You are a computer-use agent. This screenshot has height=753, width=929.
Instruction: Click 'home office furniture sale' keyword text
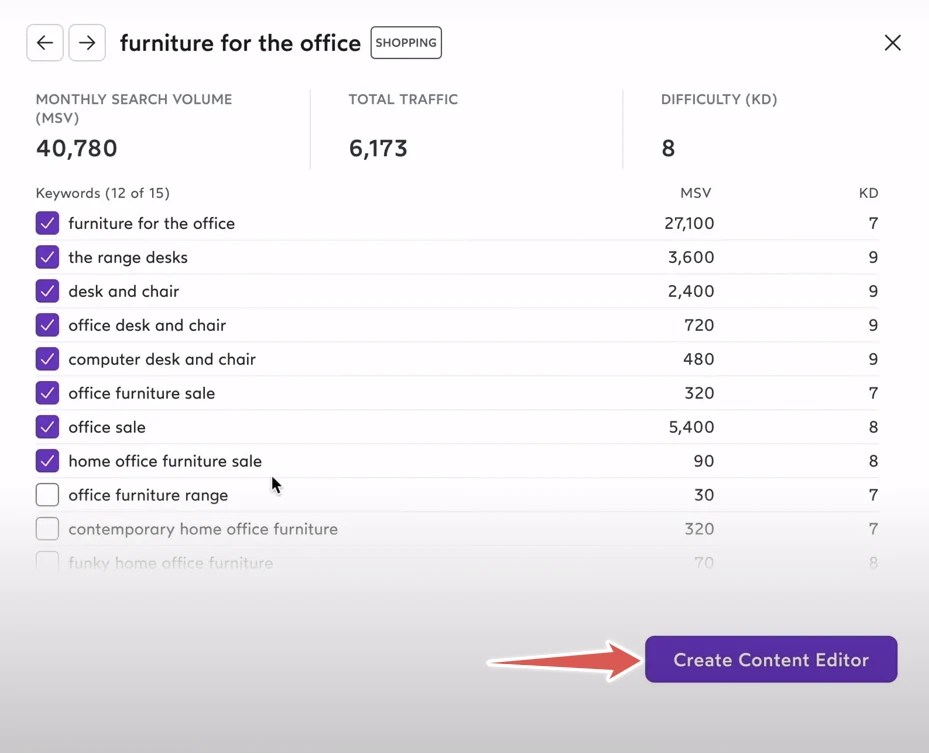tap(165, 461)
